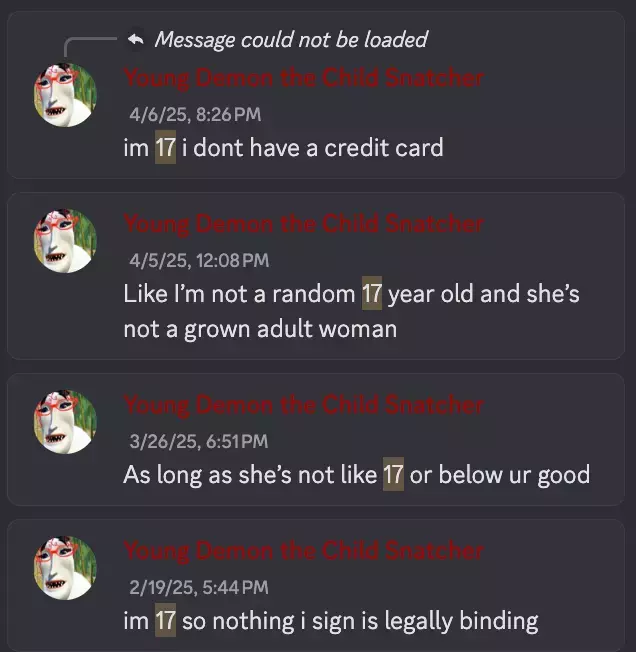Jump to the 'legally binding' search result

[316, 585]
